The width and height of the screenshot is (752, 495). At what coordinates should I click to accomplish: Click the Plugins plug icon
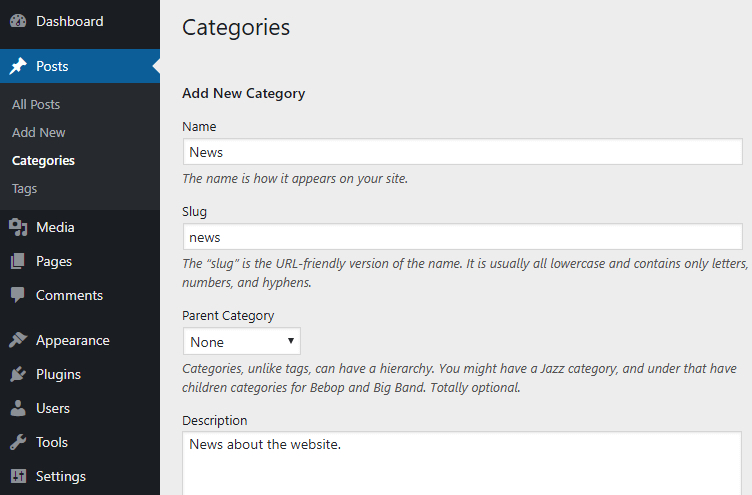click(x=18, y=374)
